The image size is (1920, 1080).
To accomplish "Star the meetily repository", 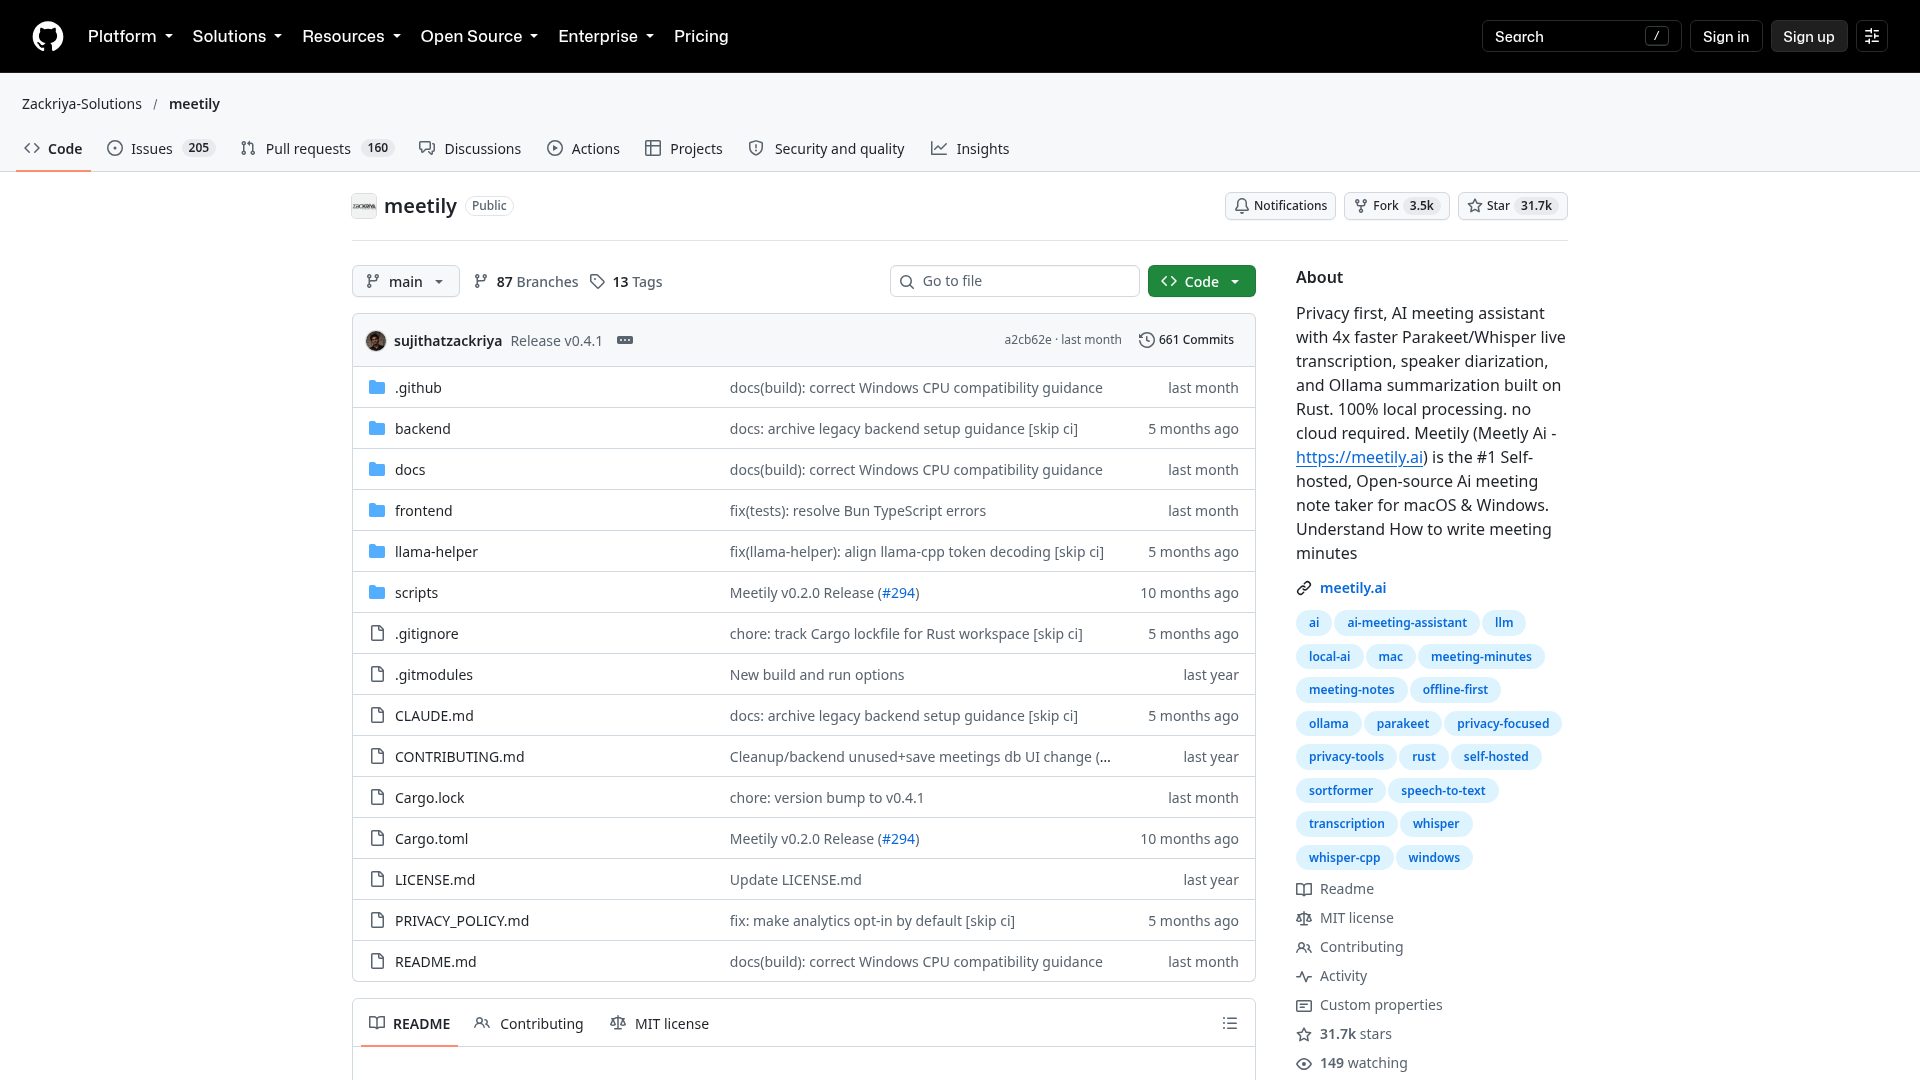I will coord(1512,206).
